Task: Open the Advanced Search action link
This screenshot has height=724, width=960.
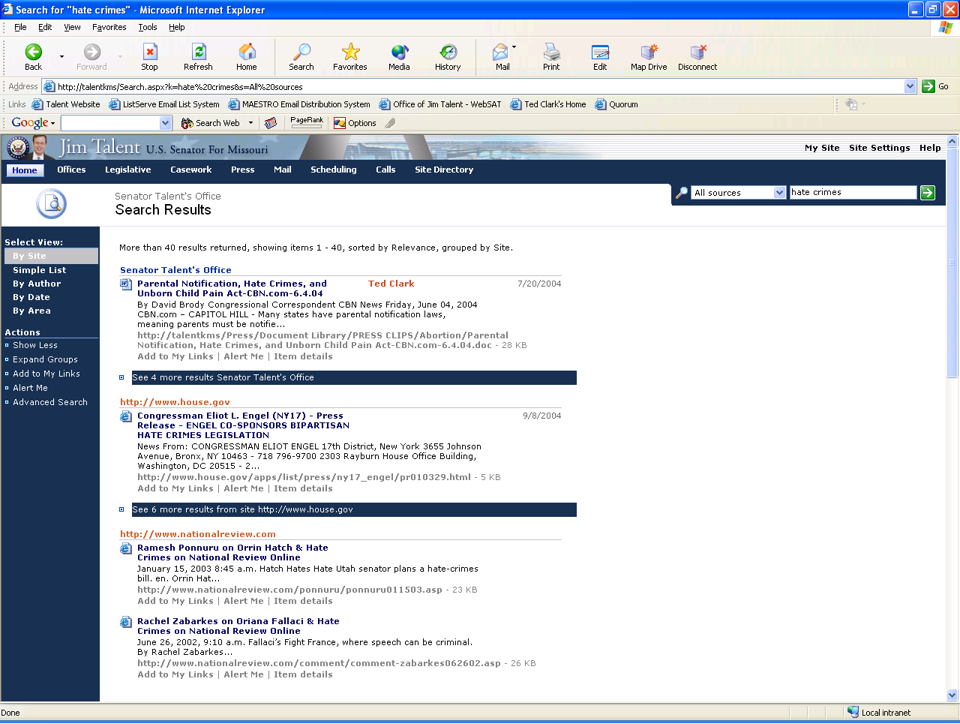Action: click(x=50, y=402)
